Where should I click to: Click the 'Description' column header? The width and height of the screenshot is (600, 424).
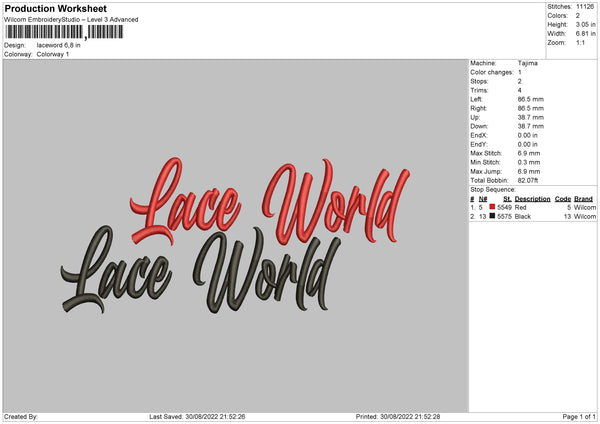tap(532, 199)
